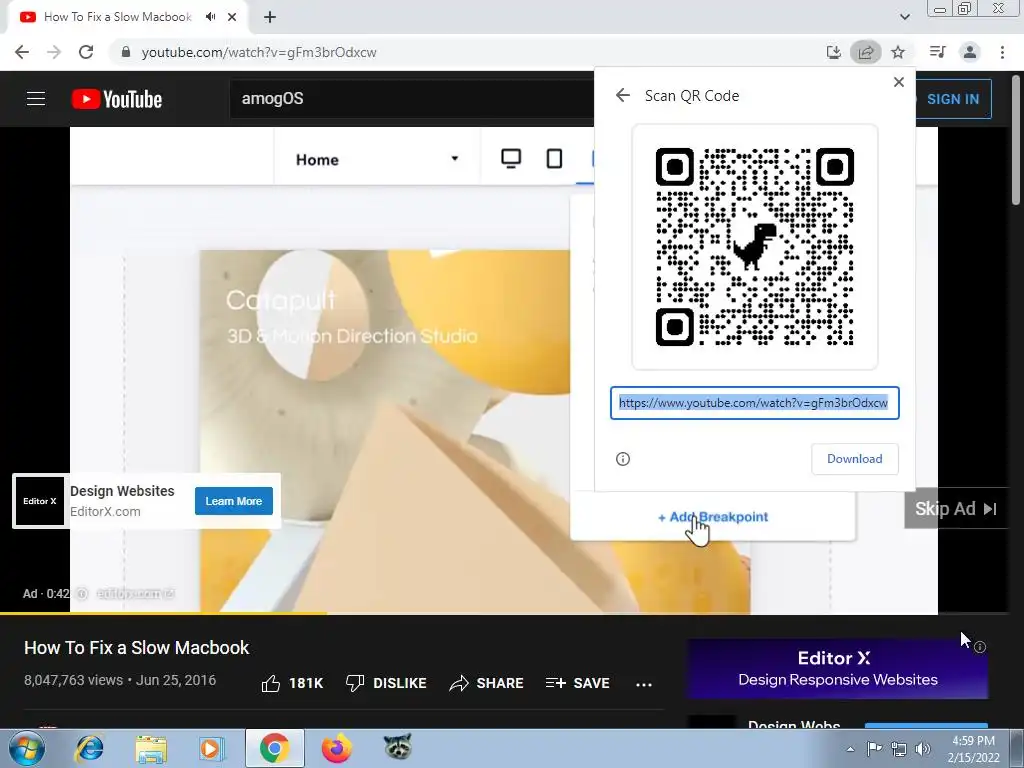Open Action Center flag icon
The width and height of the screenshot is (1024, 768).
tap(873, 748)
